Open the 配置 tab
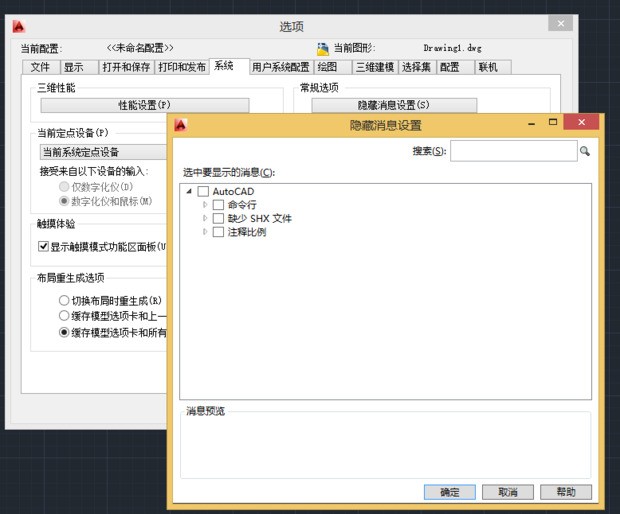620x514 pixels. (x=455, y=67)
